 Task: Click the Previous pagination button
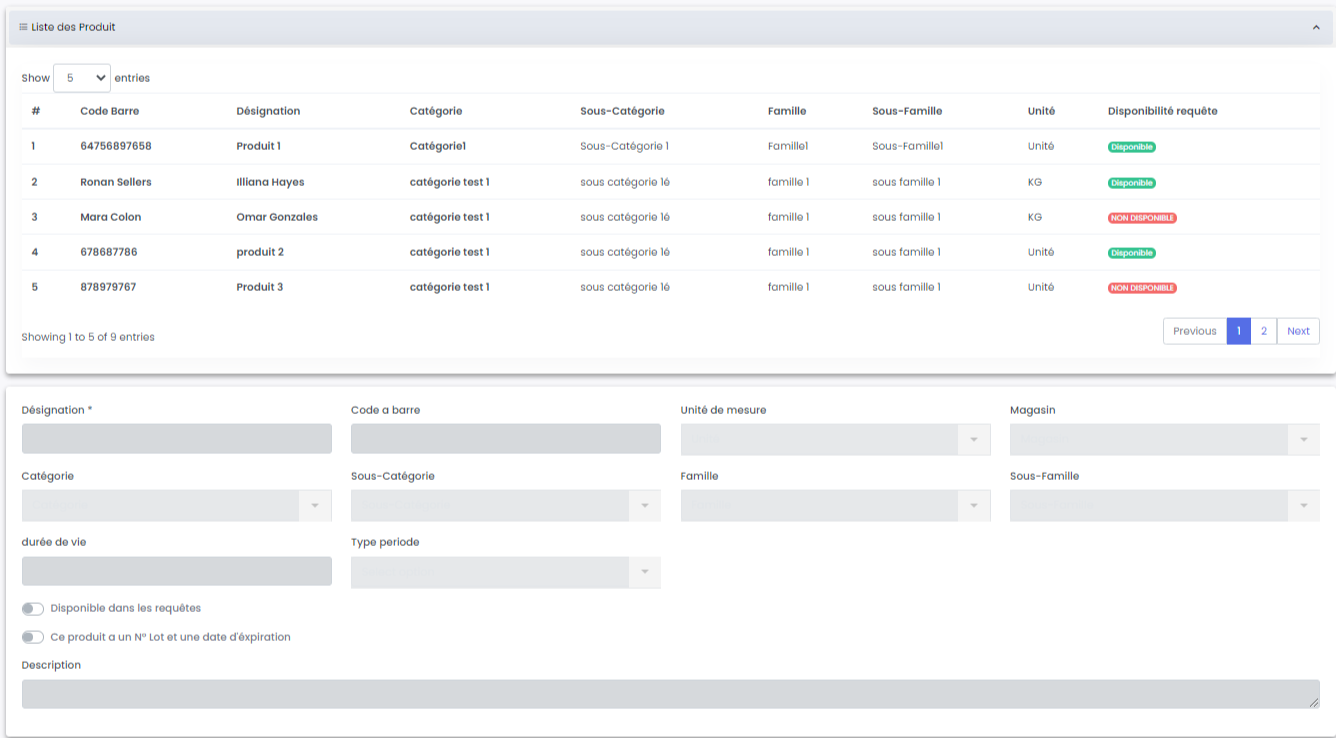(1194, 331)
